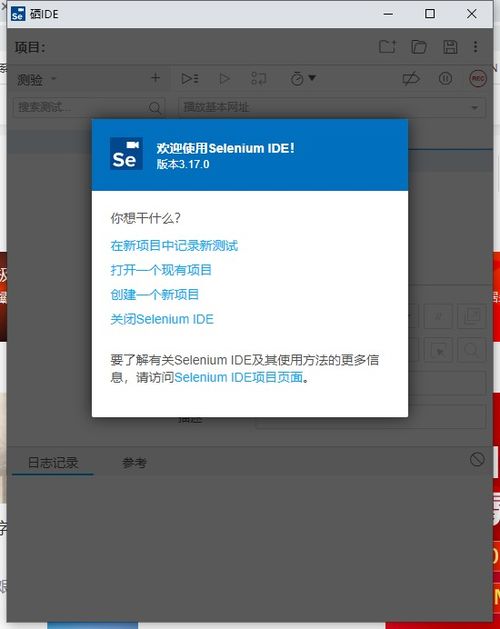This screenshot has width=500, height=629.
Task: Click the 播放基本网址 base URL field
Action: 331,107
